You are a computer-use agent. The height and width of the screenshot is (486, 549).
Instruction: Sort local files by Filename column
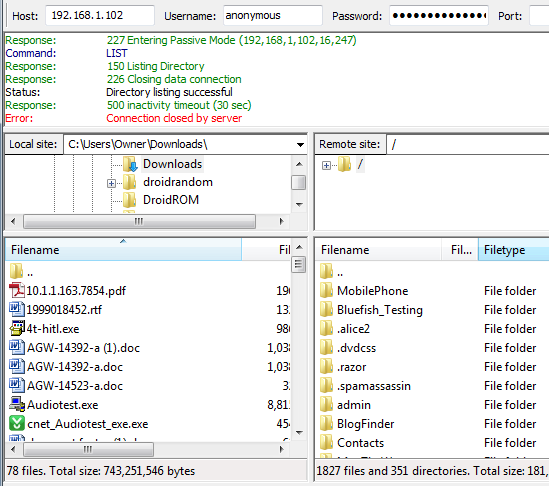(x=123, y=250)
